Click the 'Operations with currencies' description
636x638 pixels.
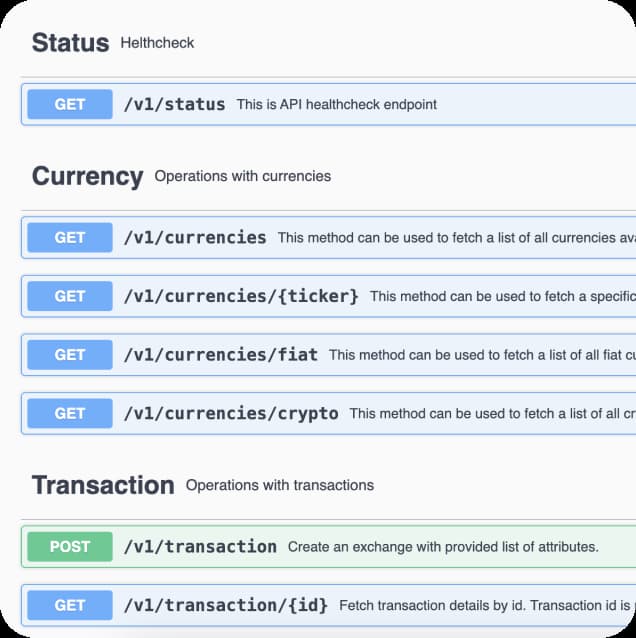click(x=242, y=176)
